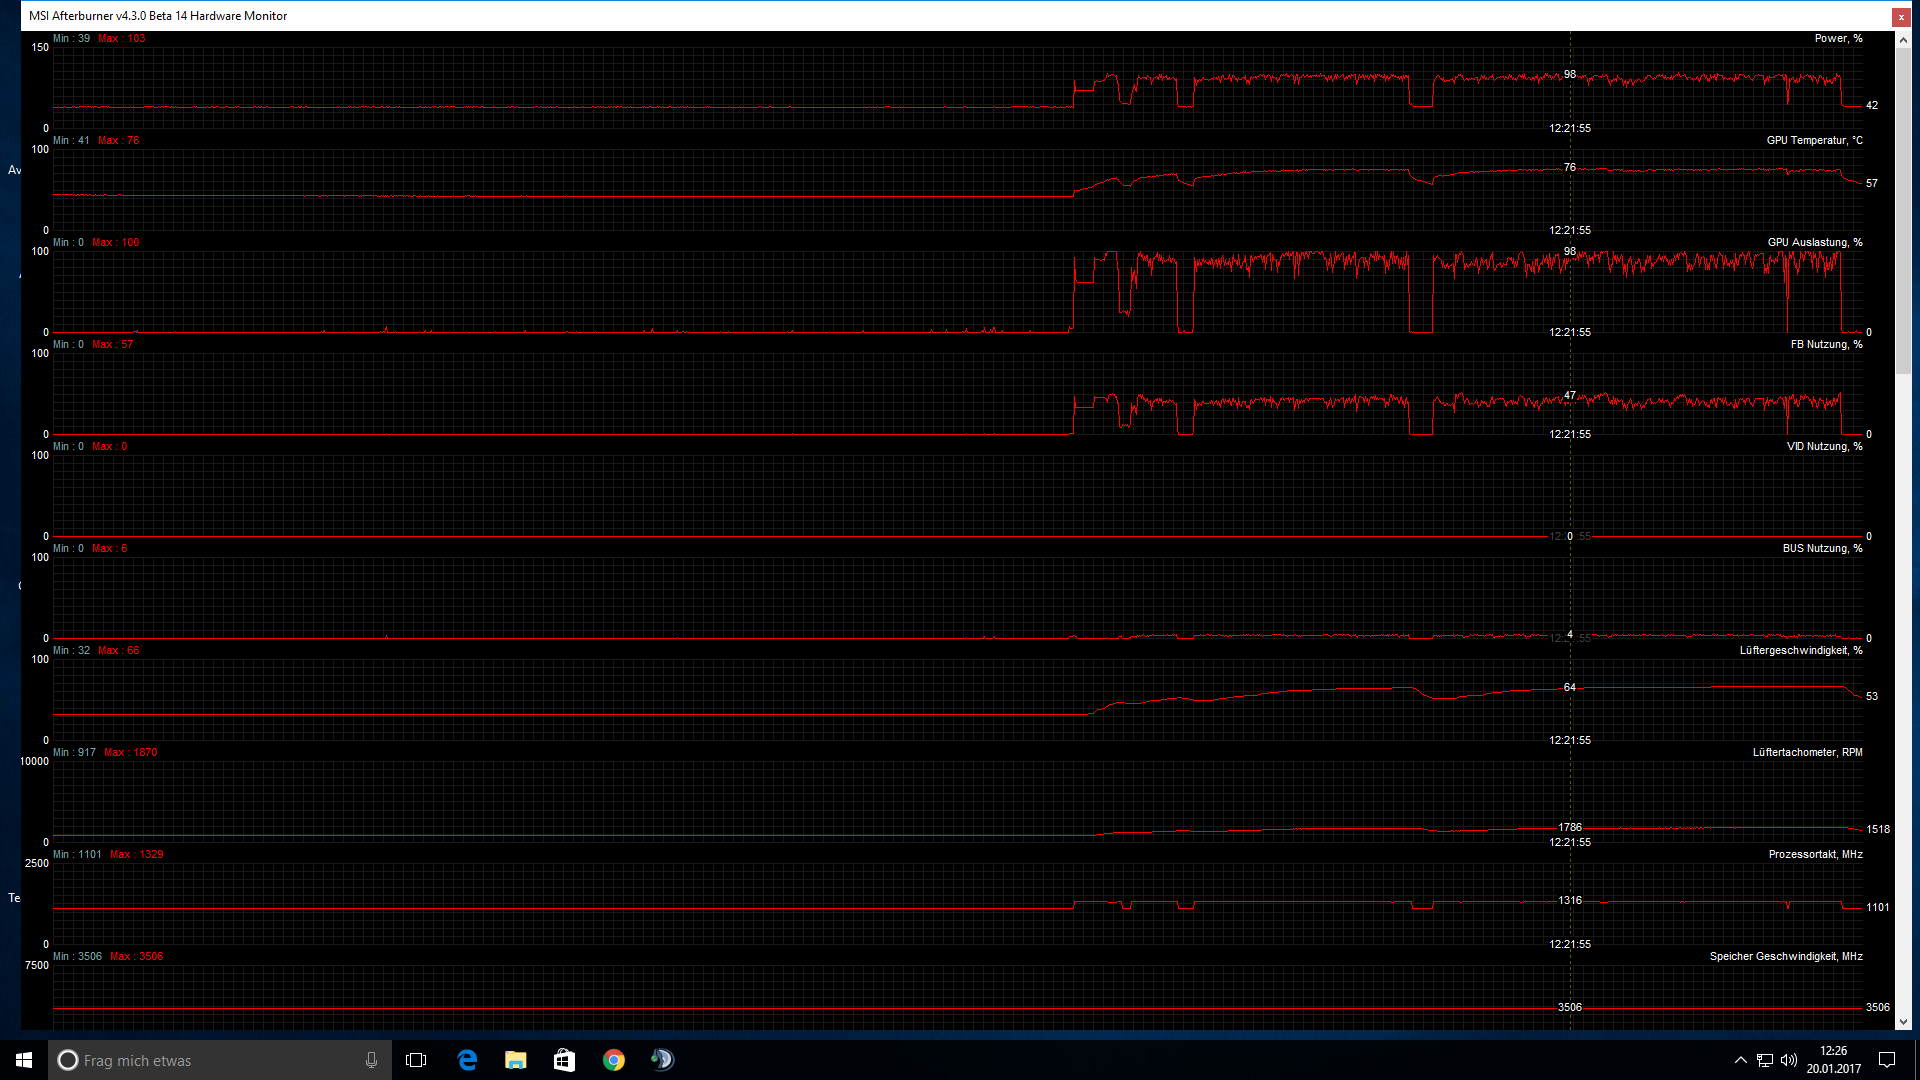1920x1080 pixels.
Task: Click the Prozessortakt marker value 1316
Action: coord(1570,900)
